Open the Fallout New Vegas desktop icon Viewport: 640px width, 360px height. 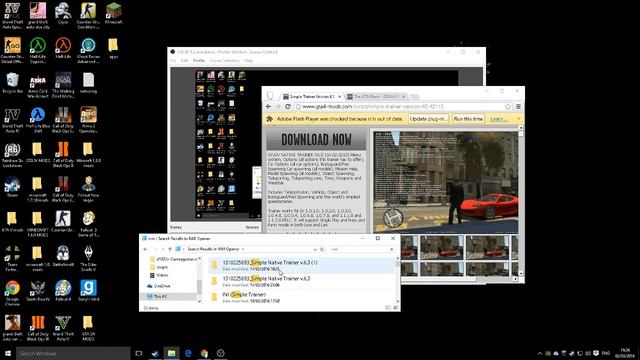tap(88, 189)
